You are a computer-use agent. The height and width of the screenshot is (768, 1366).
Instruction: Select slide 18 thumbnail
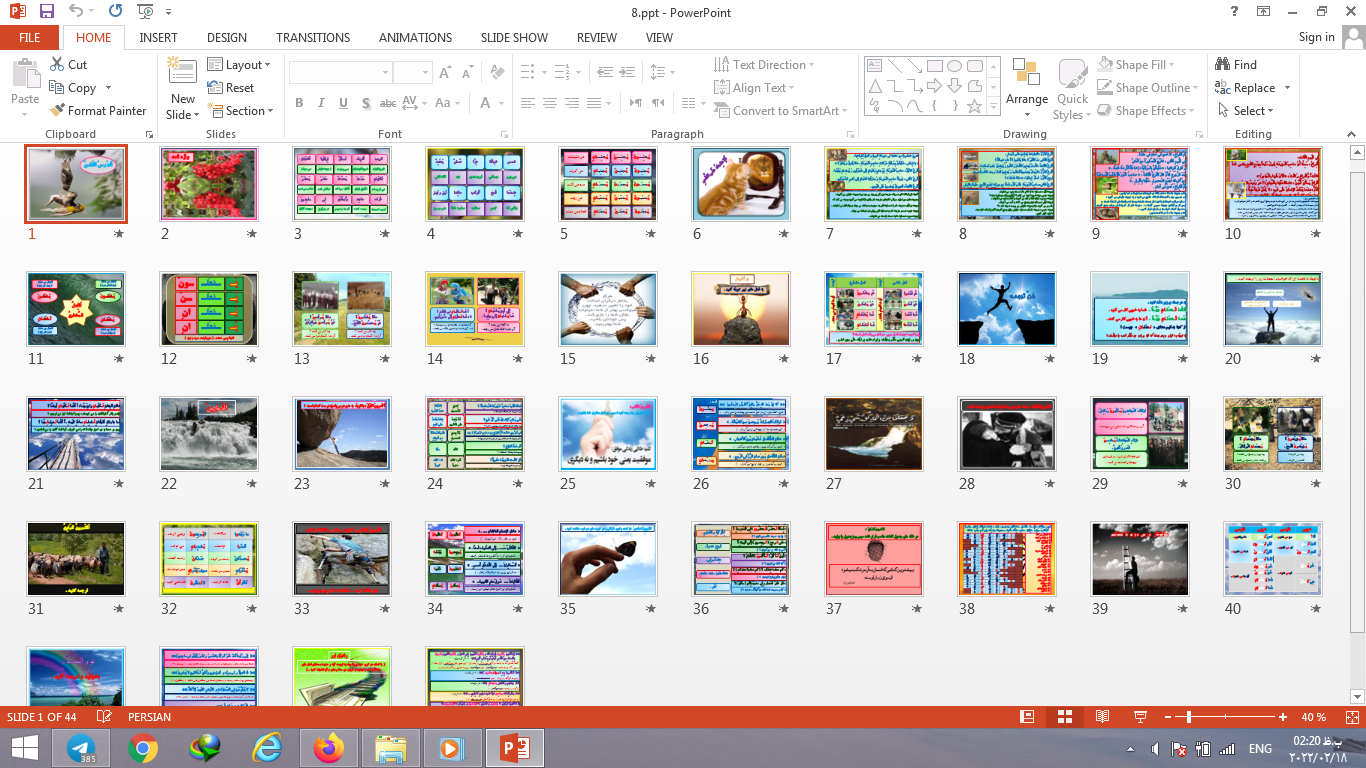coord(1006,309)
